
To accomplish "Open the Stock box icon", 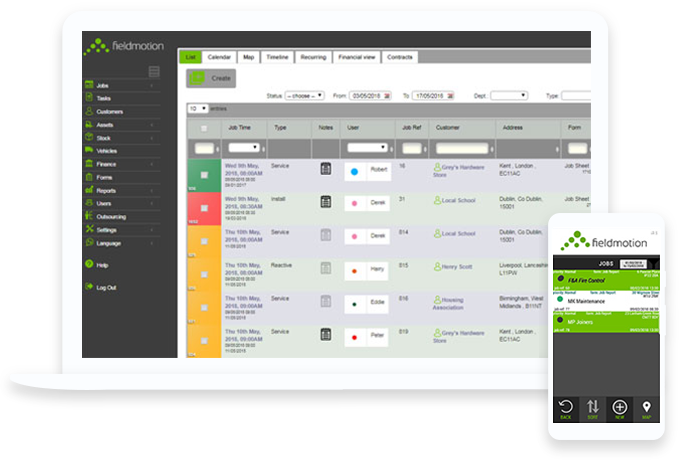I will point(89,137).
